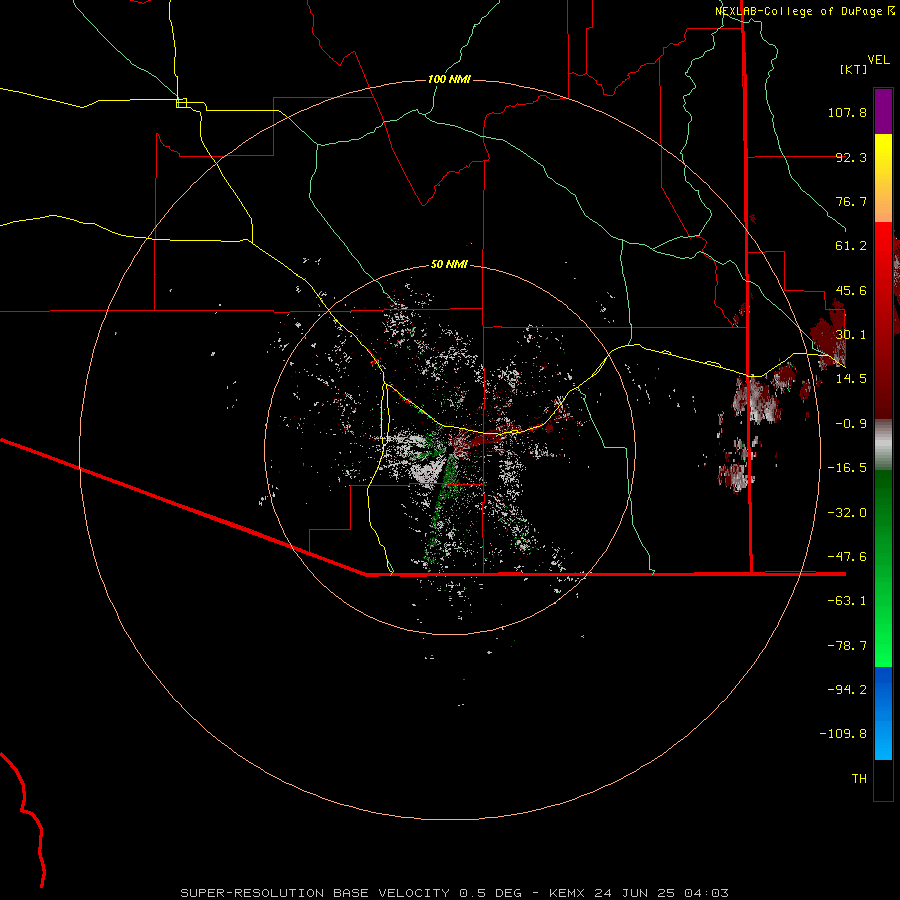The height and width of the screenshot is (900, 900).
Task: Click the -47.6 velocity scale value
Action: point(847,557)
